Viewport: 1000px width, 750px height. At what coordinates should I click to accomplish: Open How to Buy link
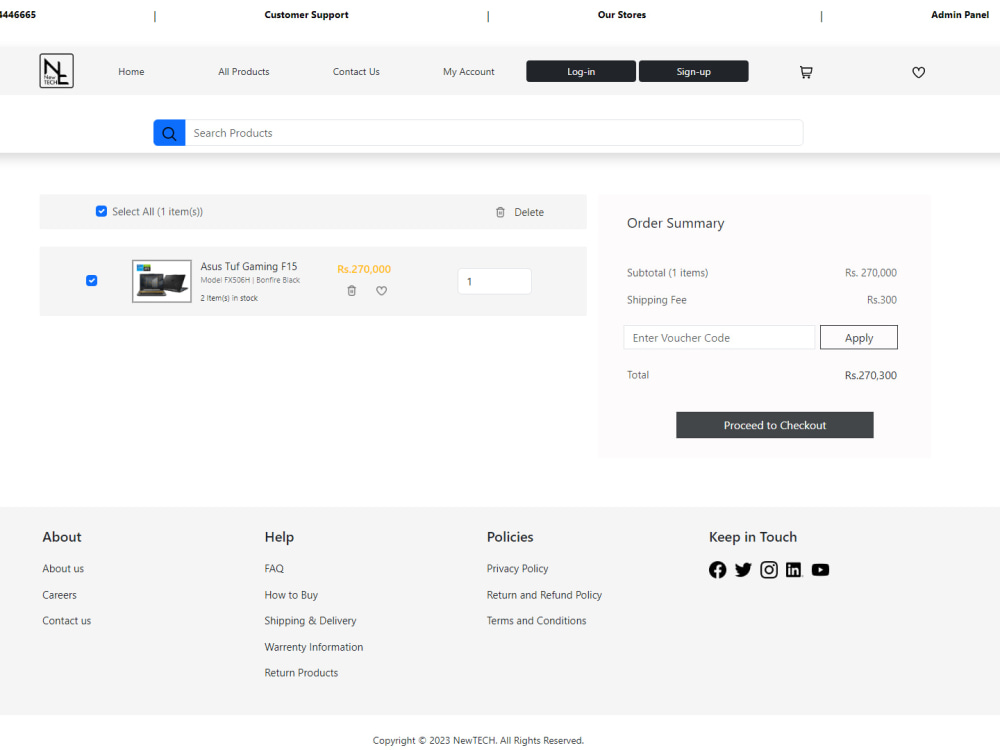pos(291,595)
